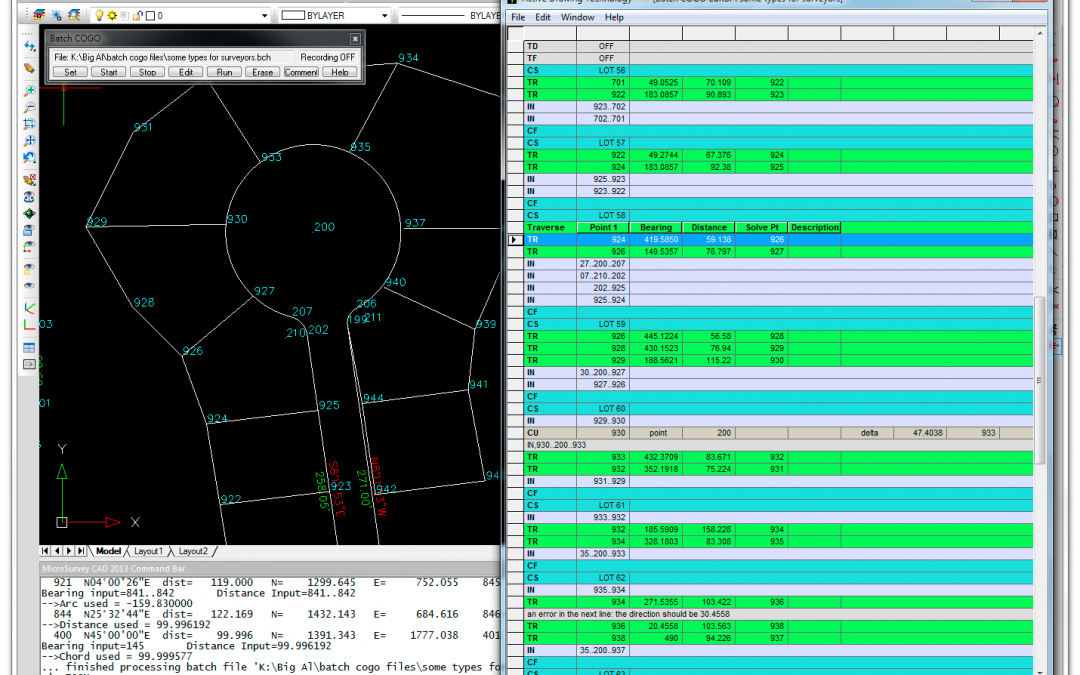Click the zoom previous icon

coord(30,158)
